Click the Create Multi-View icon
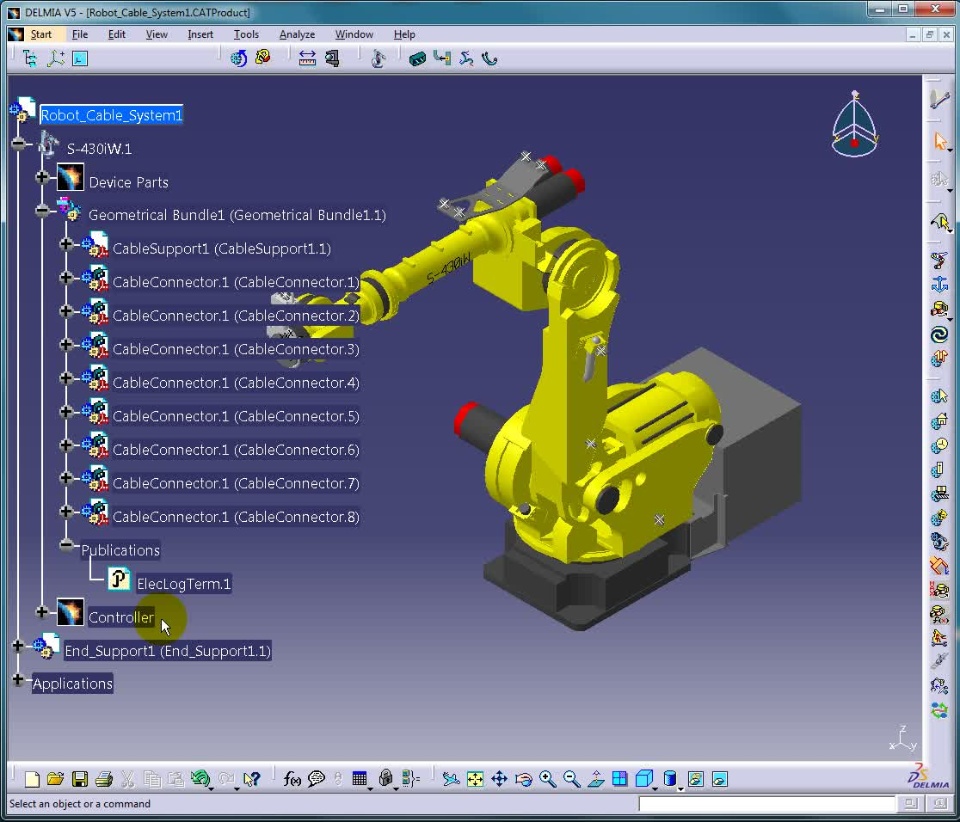This screenshot has height=822, width=960. pyautogui.click(x=620, y=779)
